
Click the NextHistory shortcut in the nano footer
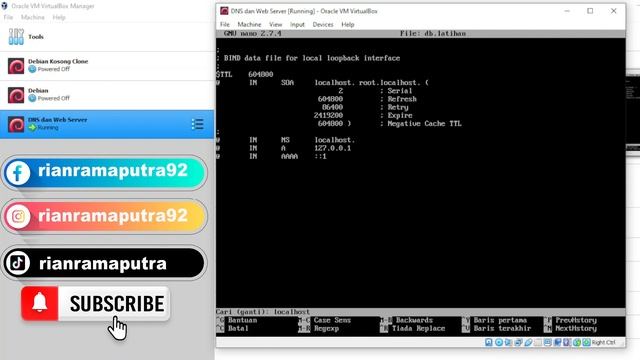tap(570, 329)
